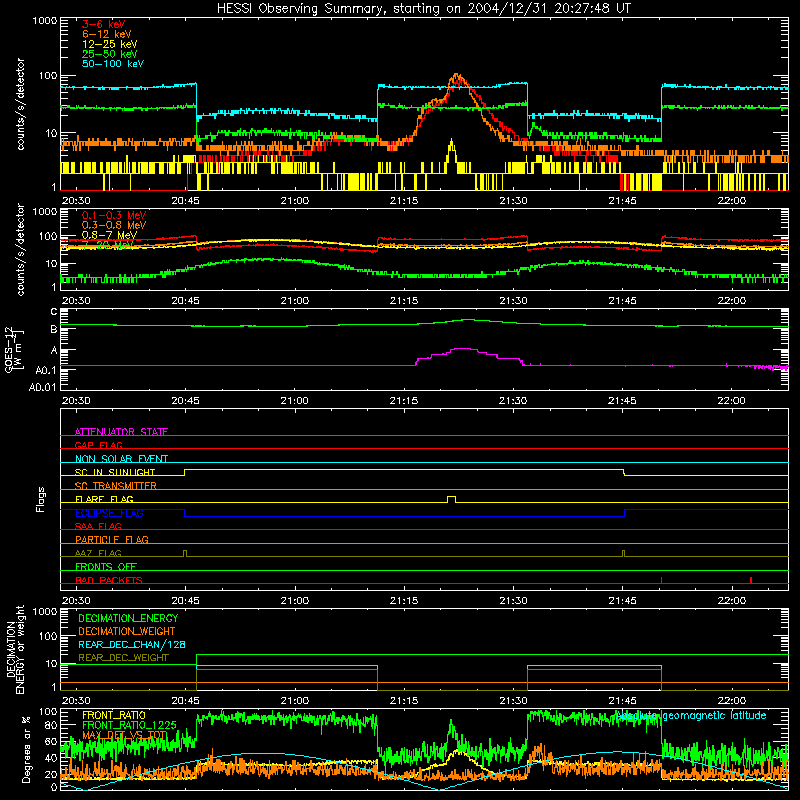Select the SC_IN_SUNLIGHT flag label
The width and height of the screenshot is (800, 800).
115,472
